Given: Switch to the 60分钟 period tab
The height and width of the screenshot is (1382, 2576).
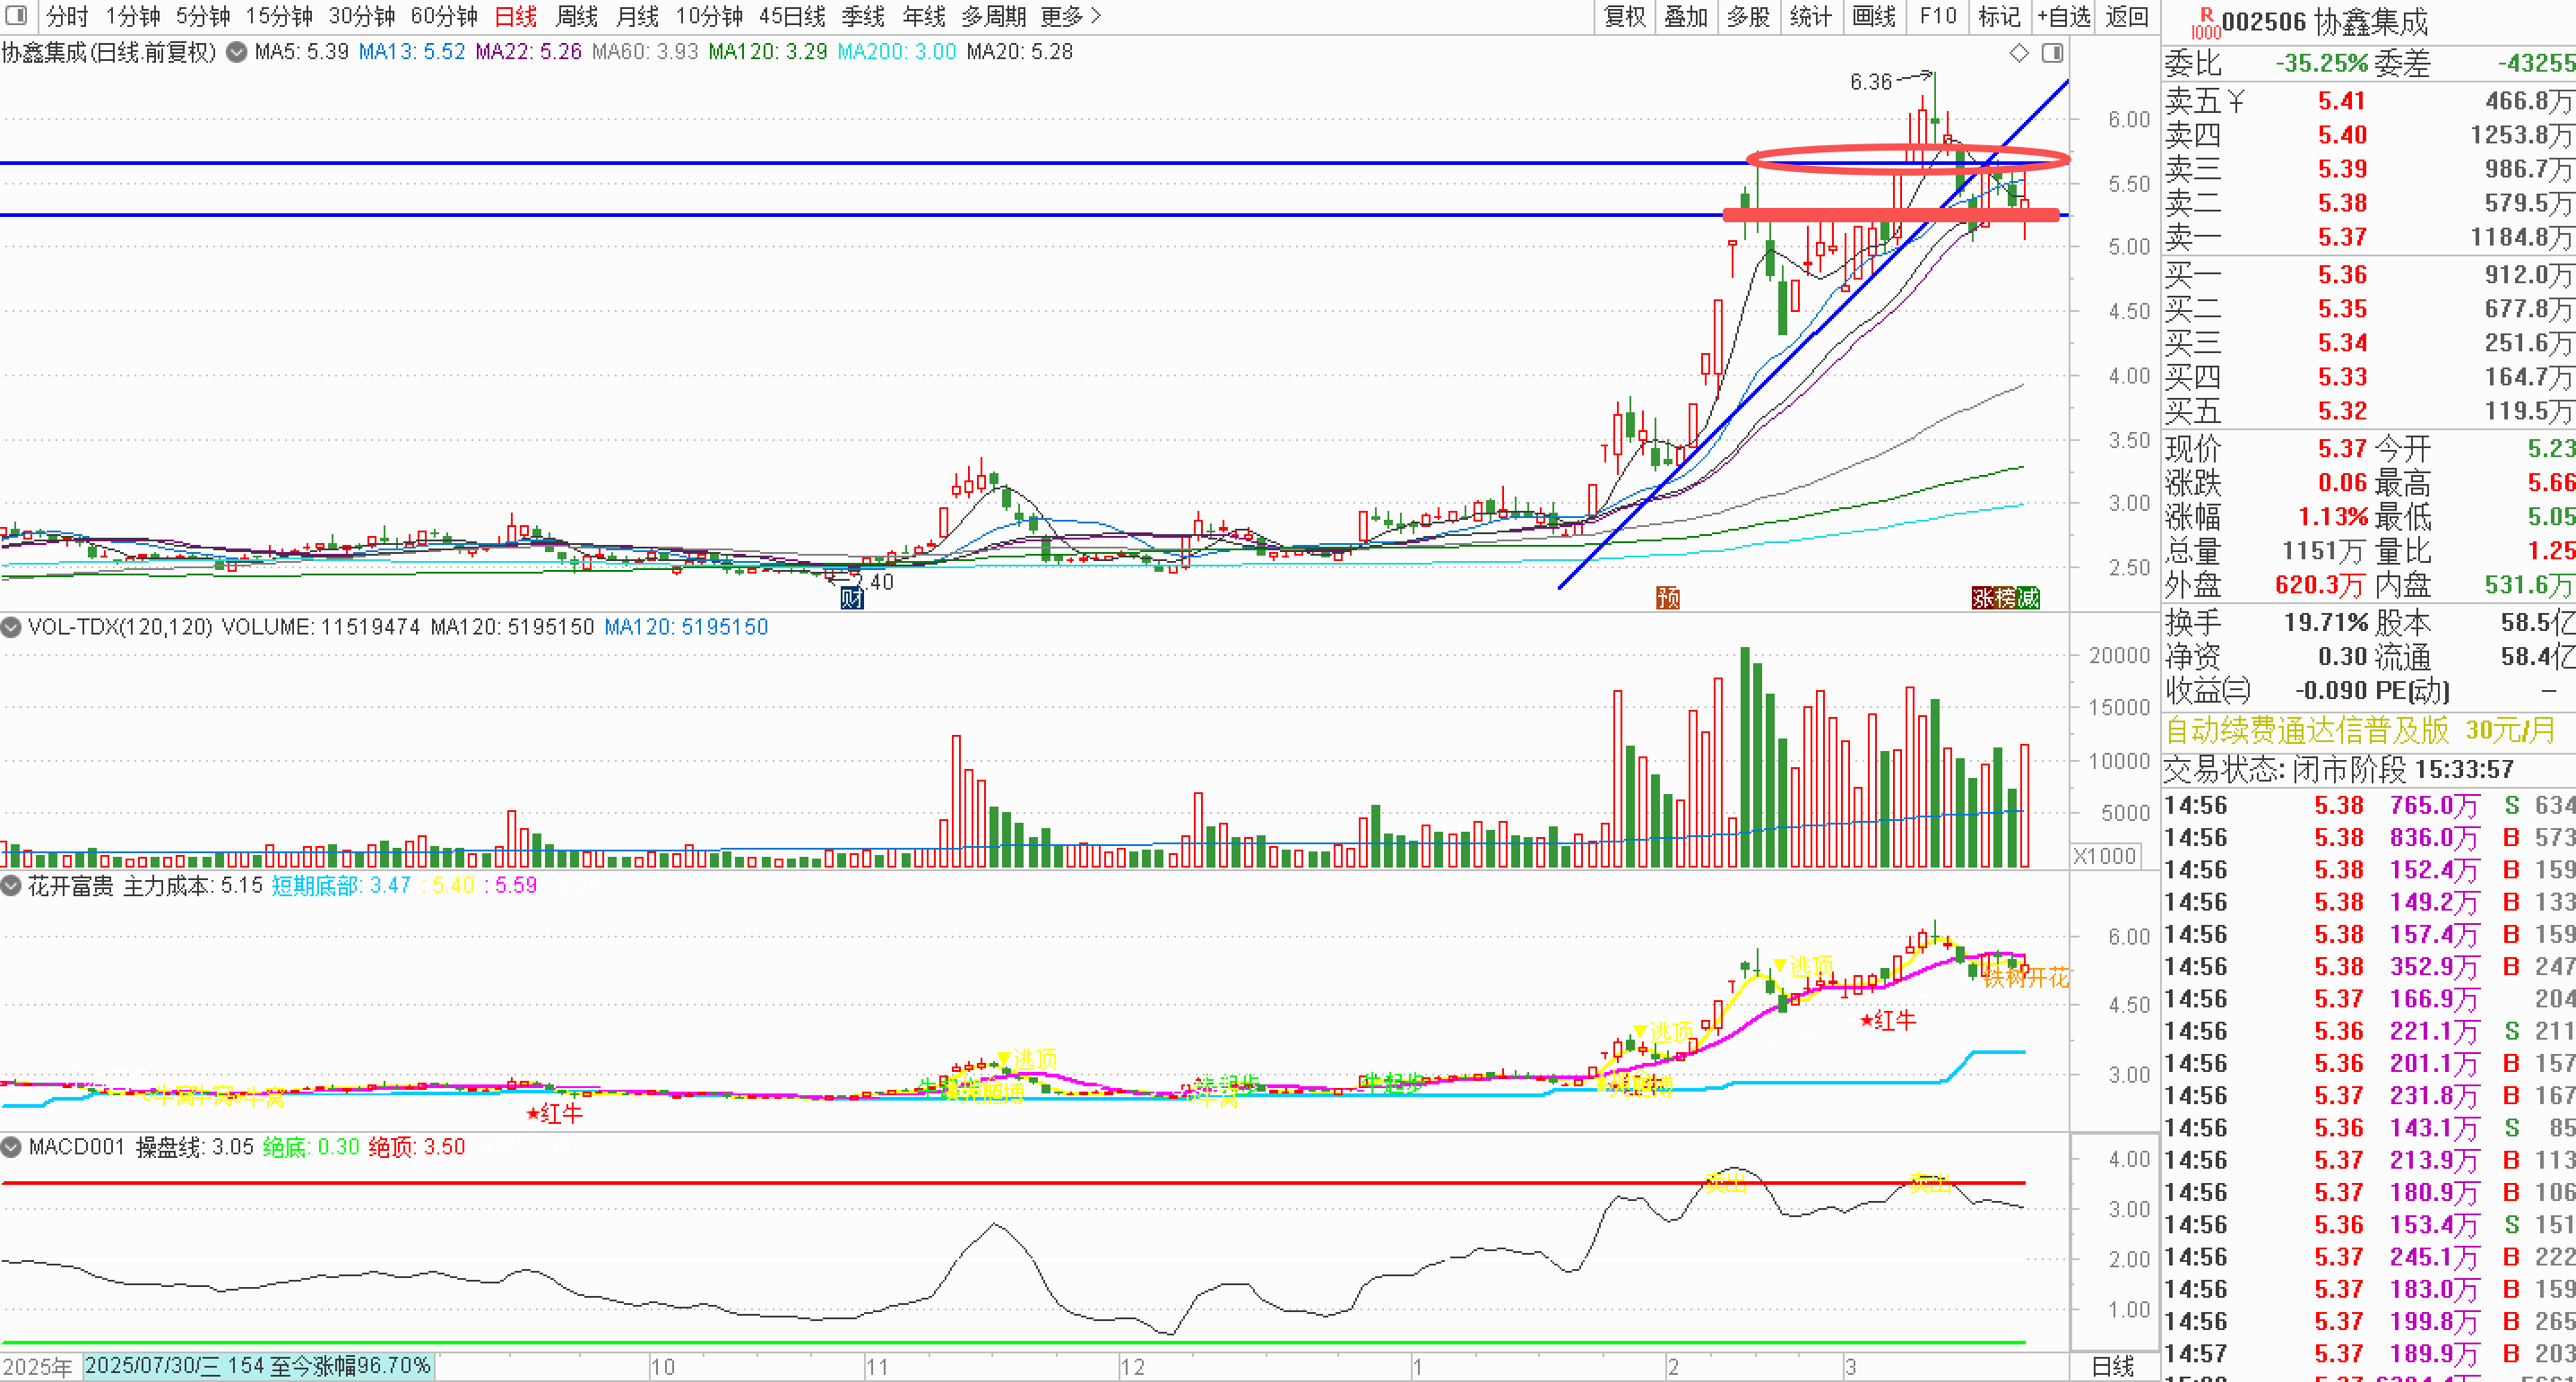Looking at the screenshot, I should coord(444,16).
